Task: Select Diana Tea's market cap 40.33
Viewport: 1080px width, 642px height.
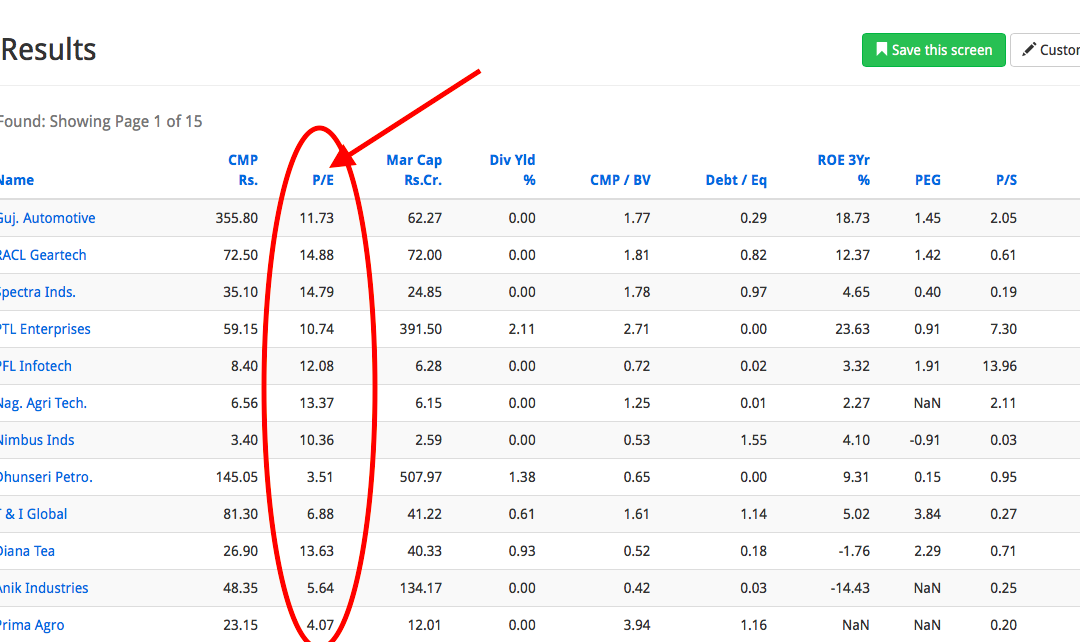Action: pos(424,551)
